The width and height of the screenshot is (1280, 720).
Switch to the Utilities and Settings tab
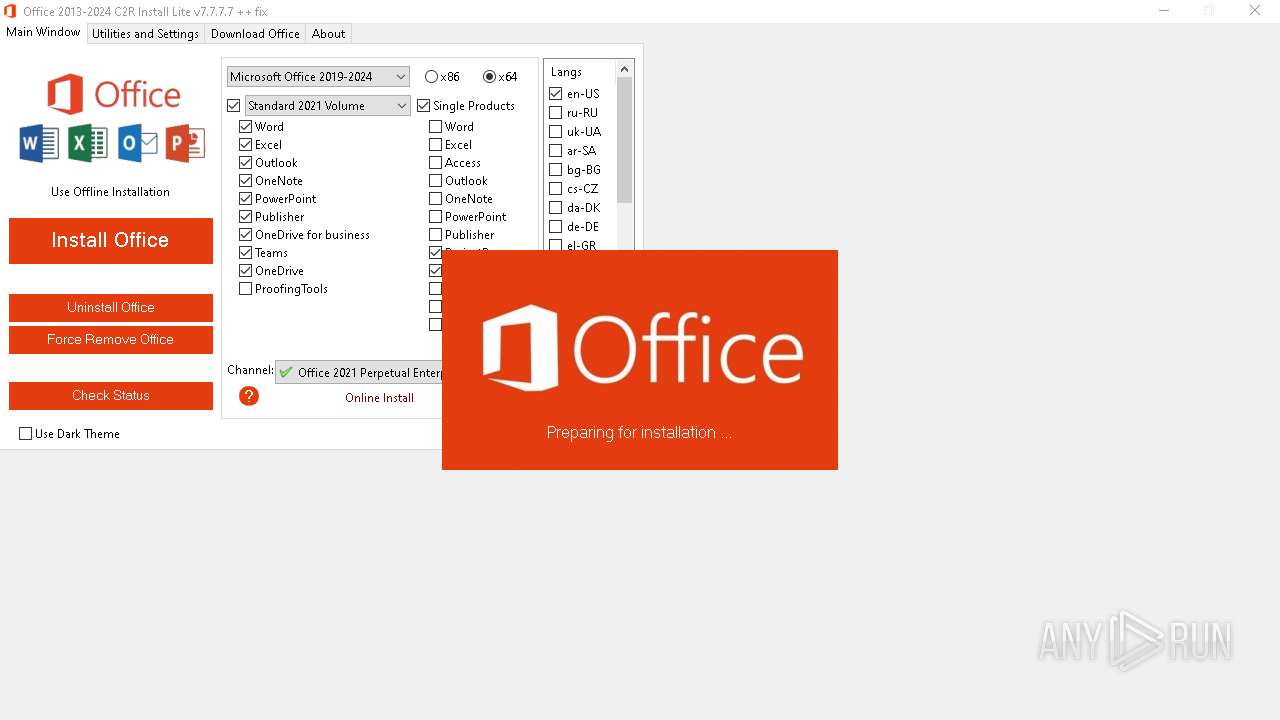(x=145, y=33)
